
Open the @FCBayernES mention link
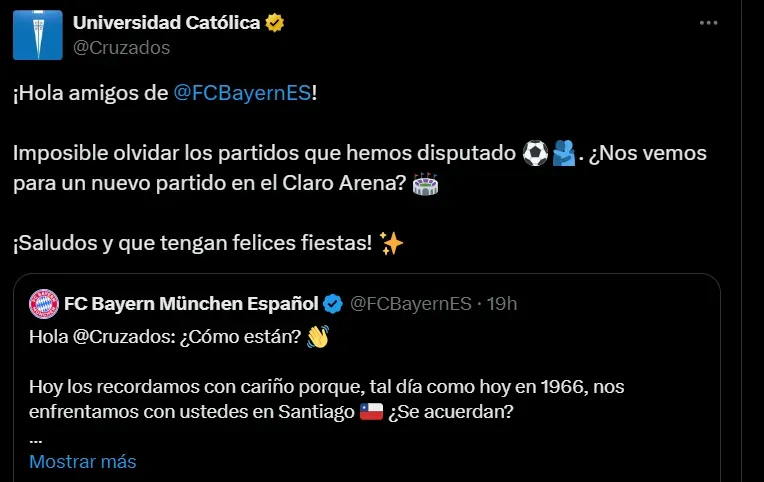(242, 93)
